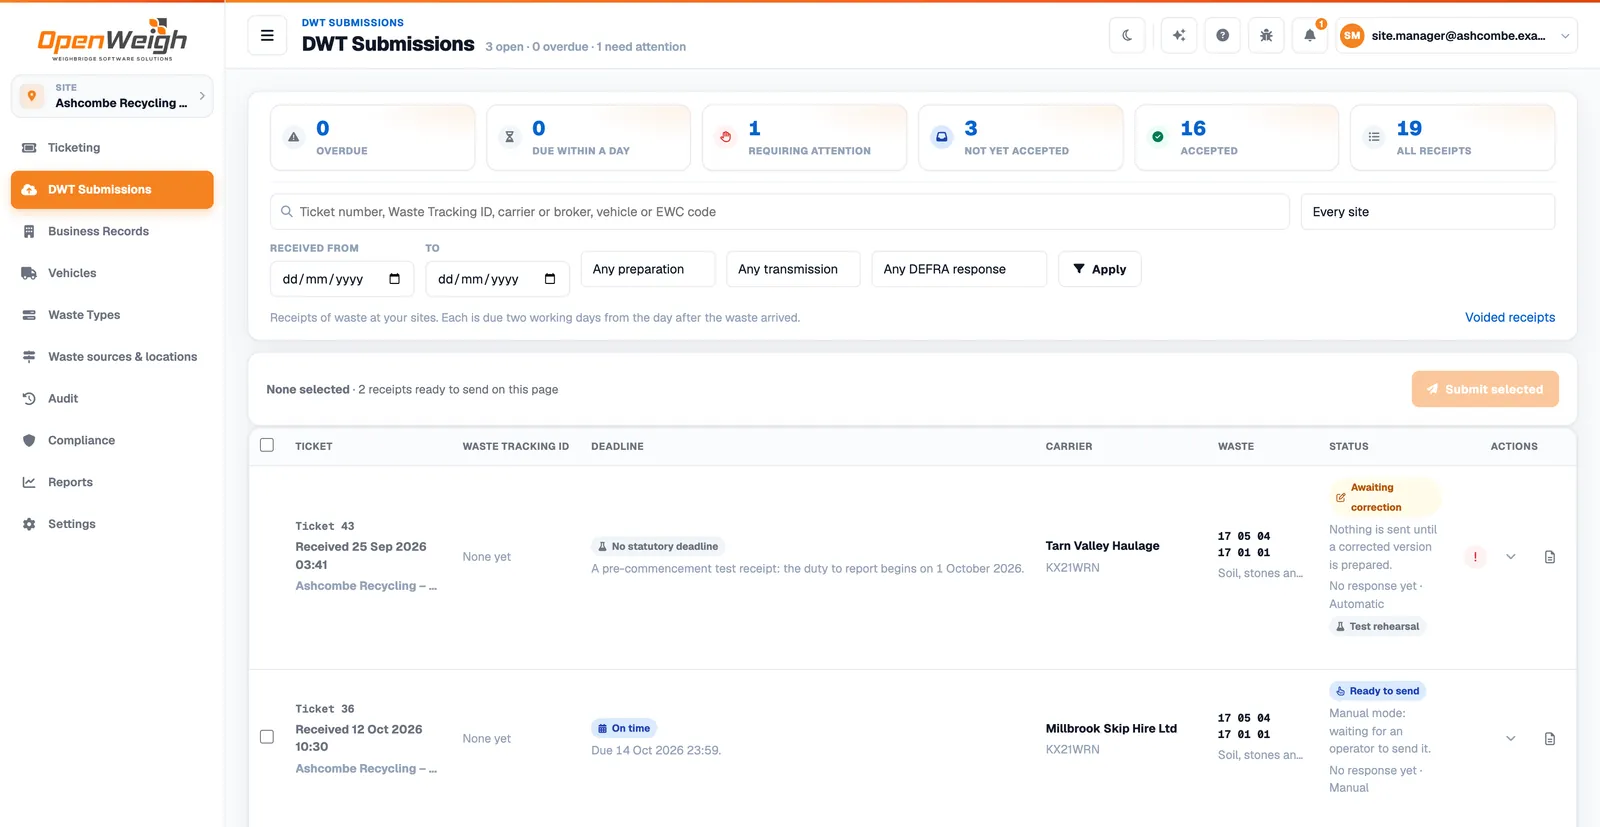Click the Received From date field
The image size is (1600, 827).
342,279
